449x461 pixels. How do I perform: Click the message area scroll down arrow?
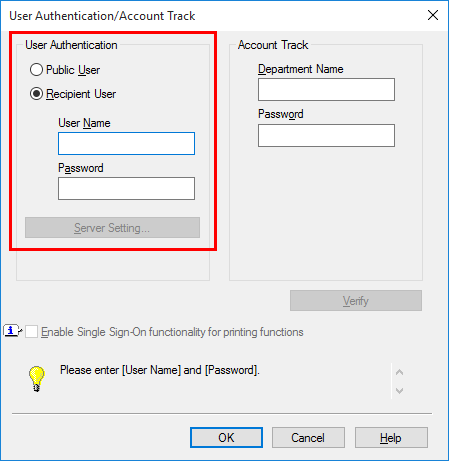tap(399, 390)
